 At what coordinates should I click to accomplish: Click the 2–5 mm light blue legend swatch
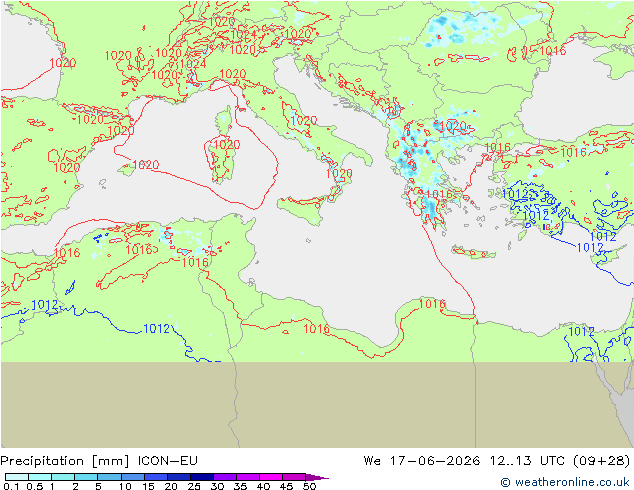pos(86,477)
